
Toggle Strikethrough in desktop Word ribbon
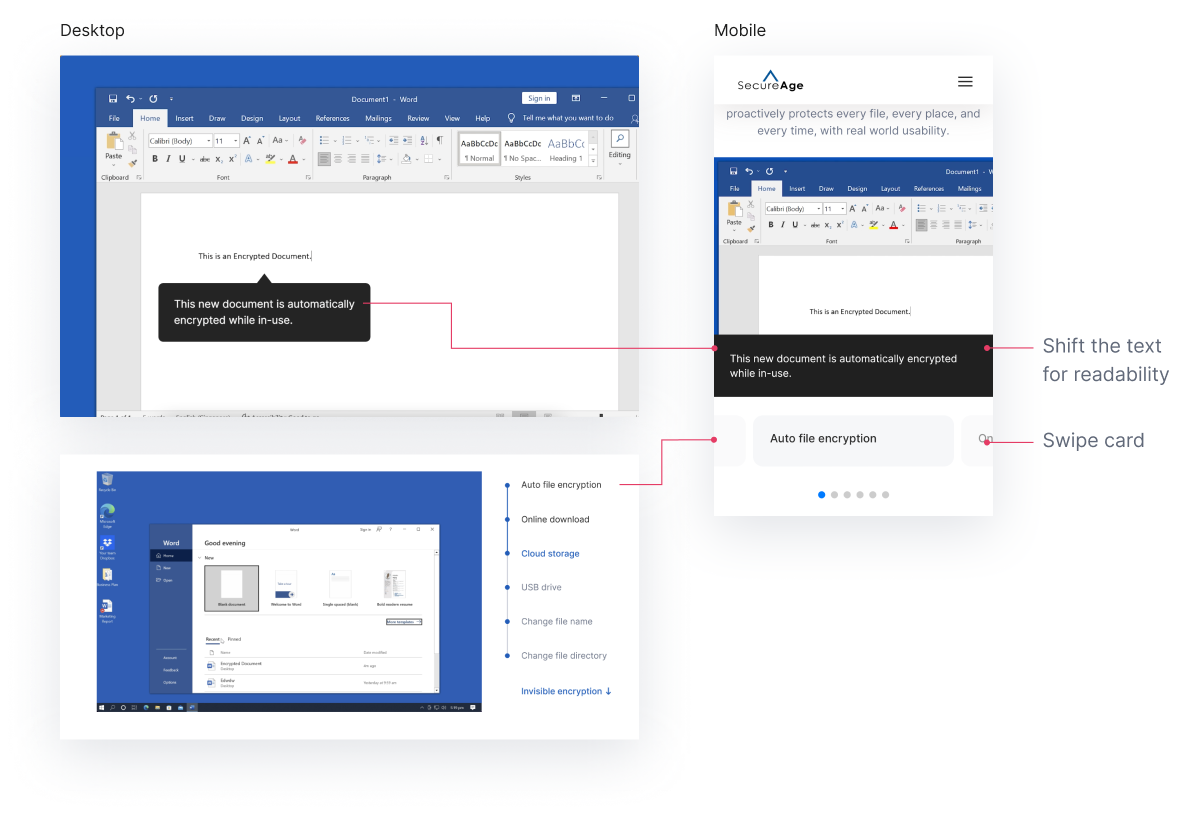[205, 159]
